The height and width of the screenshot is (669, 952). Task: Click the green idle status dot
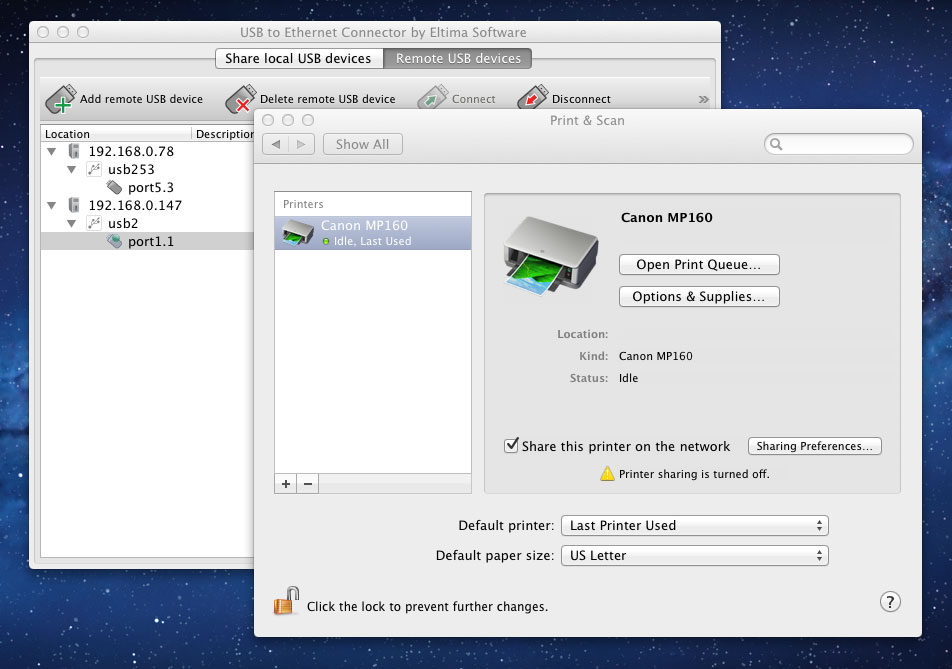pos(326,242)
